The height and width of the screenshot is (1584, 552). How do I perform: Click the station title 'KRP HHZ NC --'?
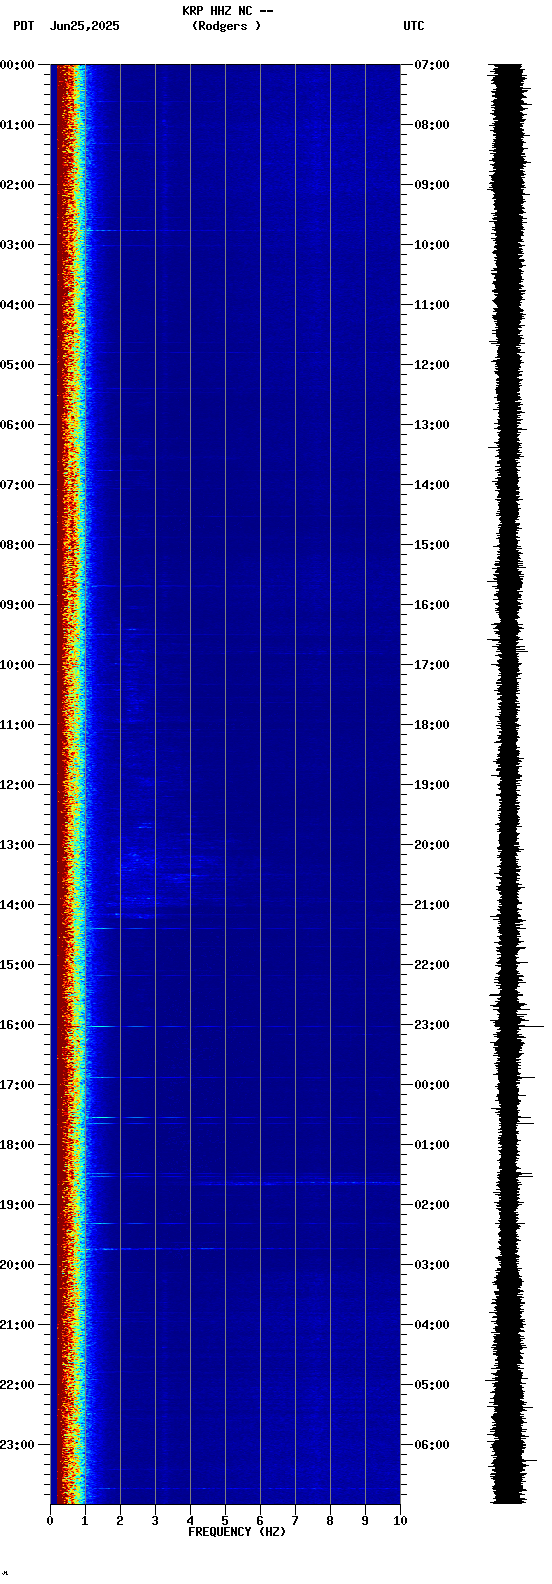(x=227, y=11)
